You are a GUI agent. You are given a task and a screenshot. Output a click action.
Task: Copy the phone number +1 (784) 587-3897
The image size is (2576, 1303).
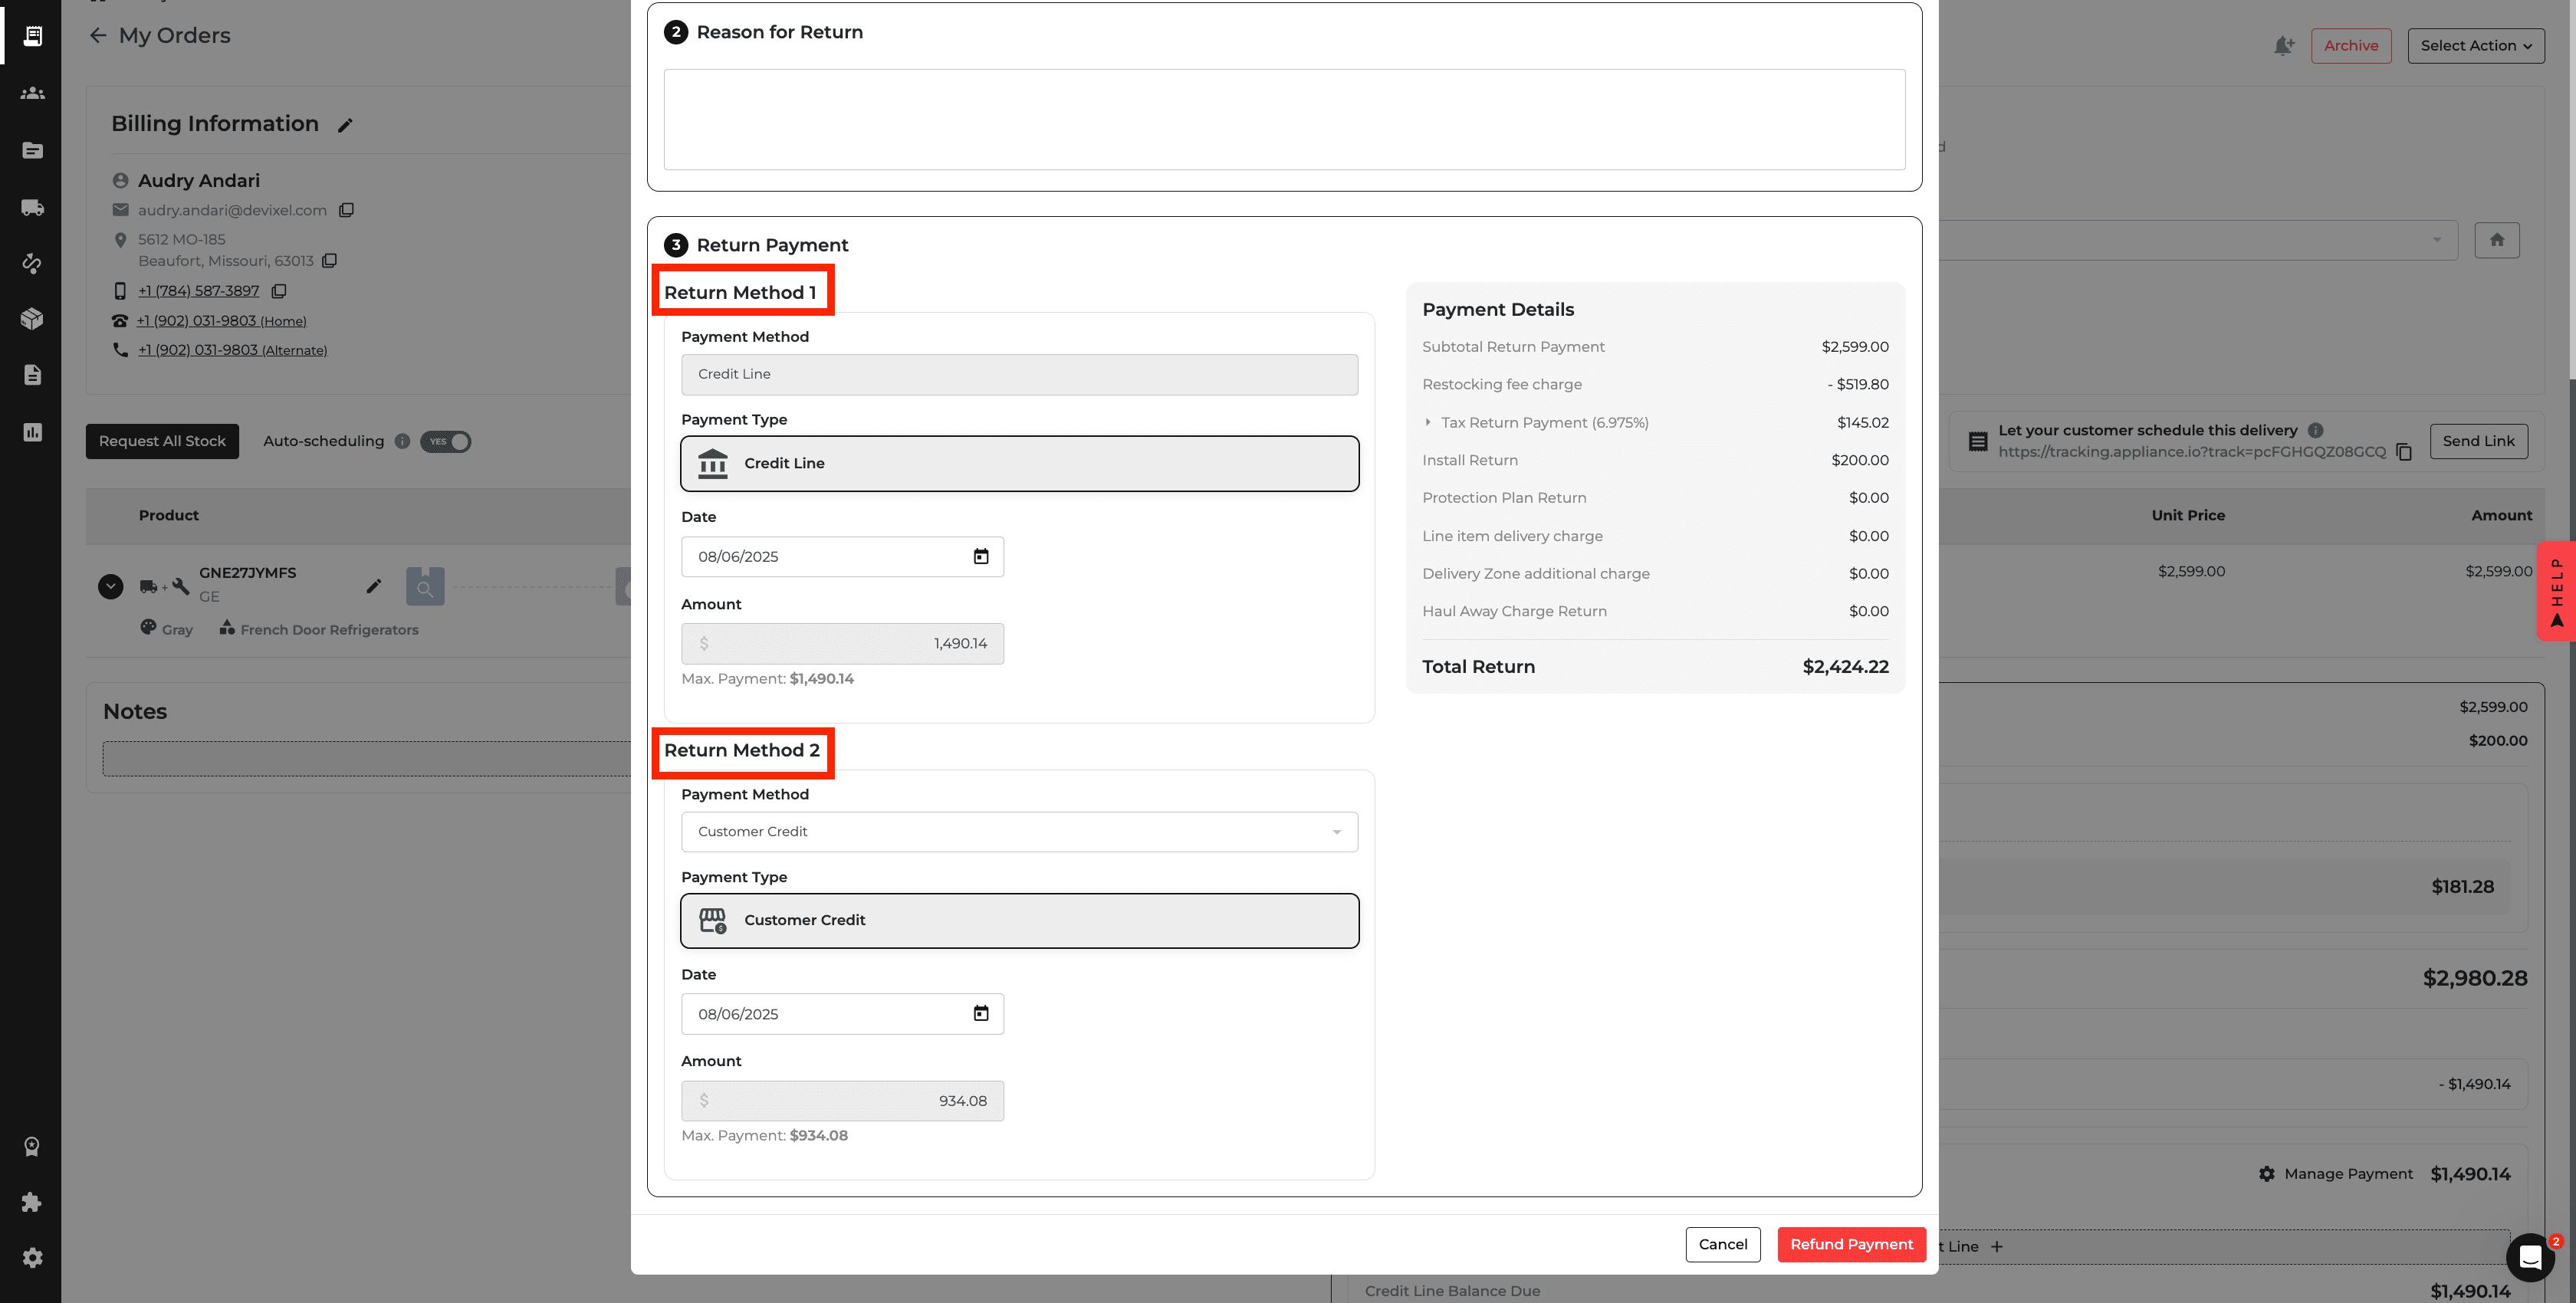click(279, 291)
